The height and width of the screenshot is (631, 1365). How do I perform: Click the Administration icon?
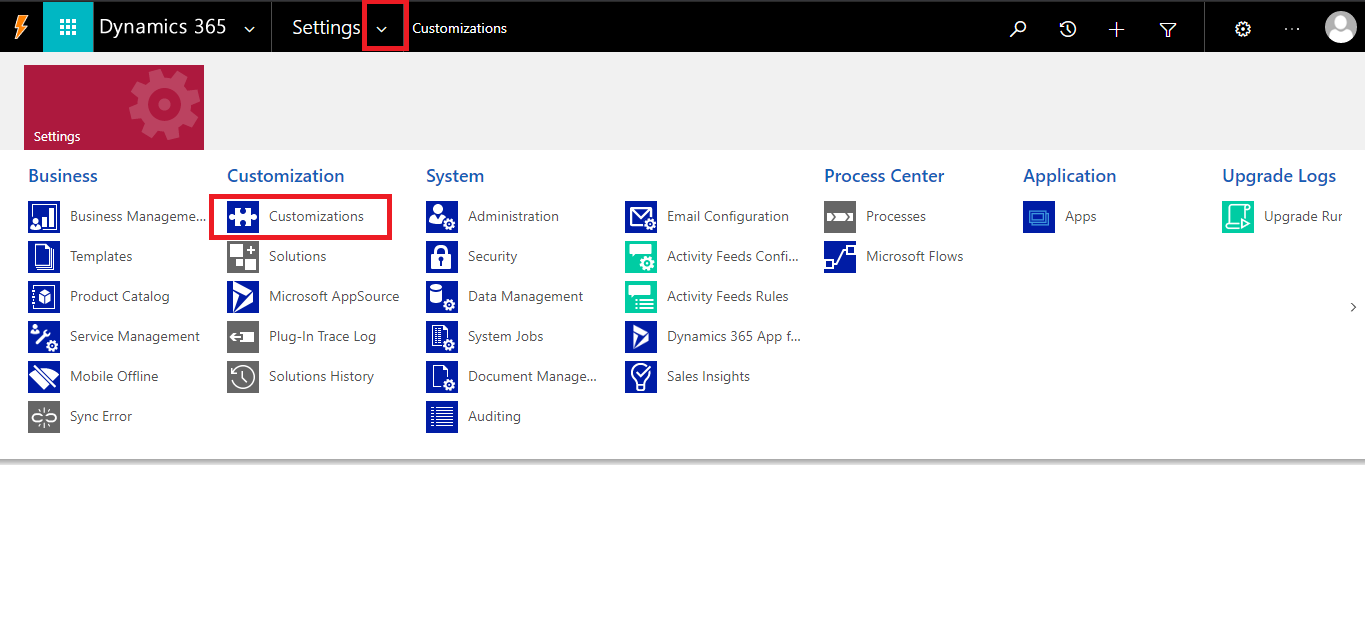click(442, 216)
